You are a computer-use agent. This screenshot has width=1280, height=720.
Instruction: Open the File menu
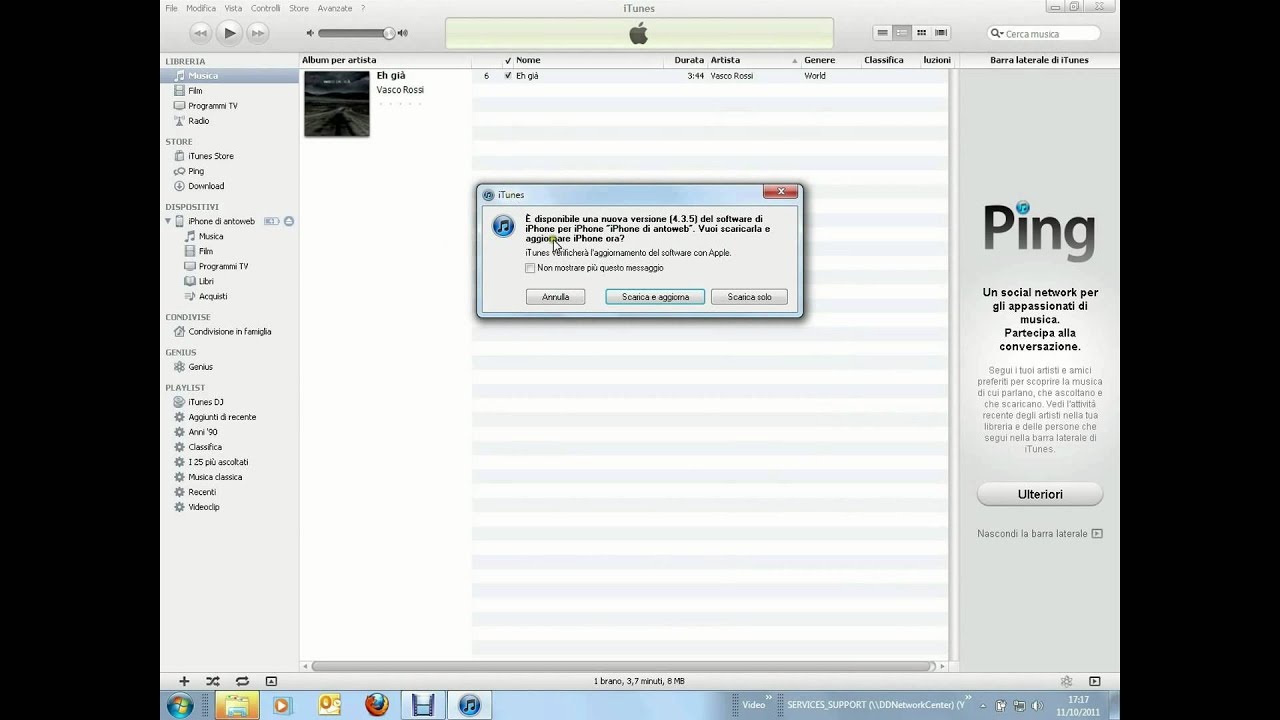tap(171, 8)
